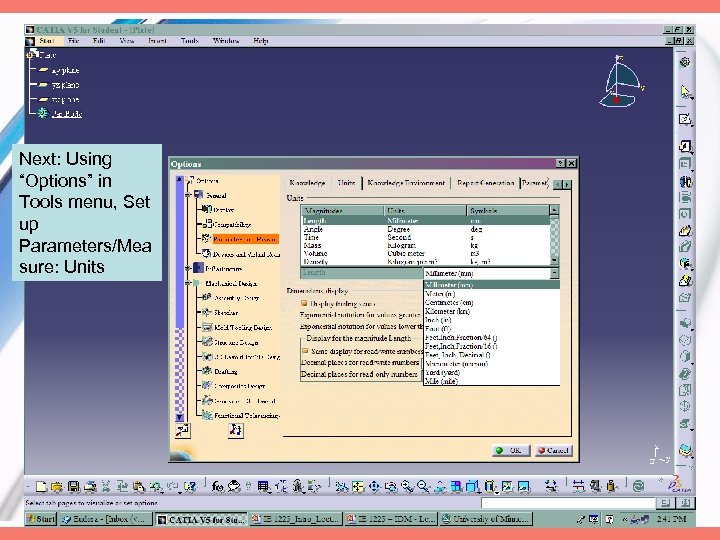720x540 pixels.
Task: Click the units table scrollbar down arrow
Action: pyautogui.click(x=554, y=260)
